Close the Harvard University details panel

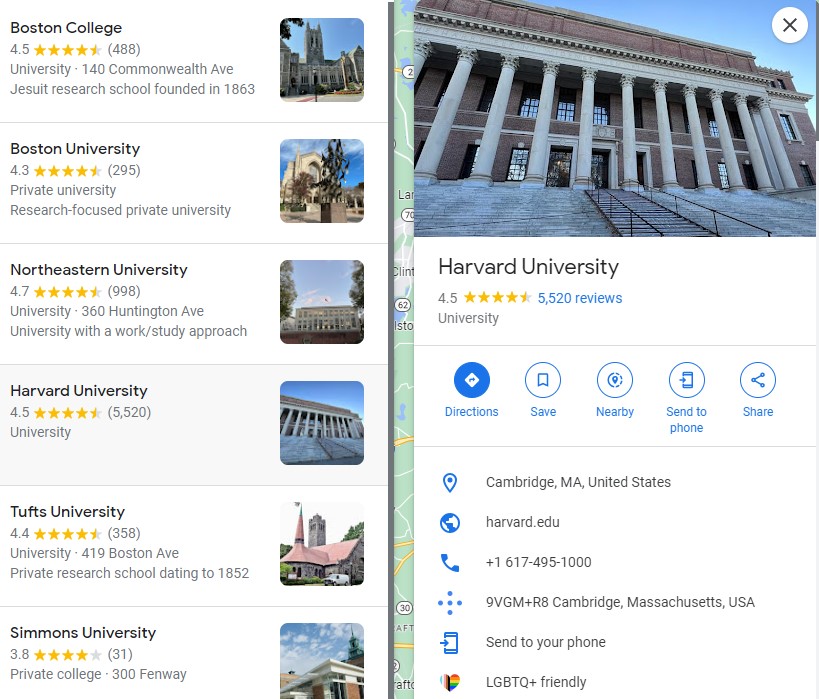(789, 25)
